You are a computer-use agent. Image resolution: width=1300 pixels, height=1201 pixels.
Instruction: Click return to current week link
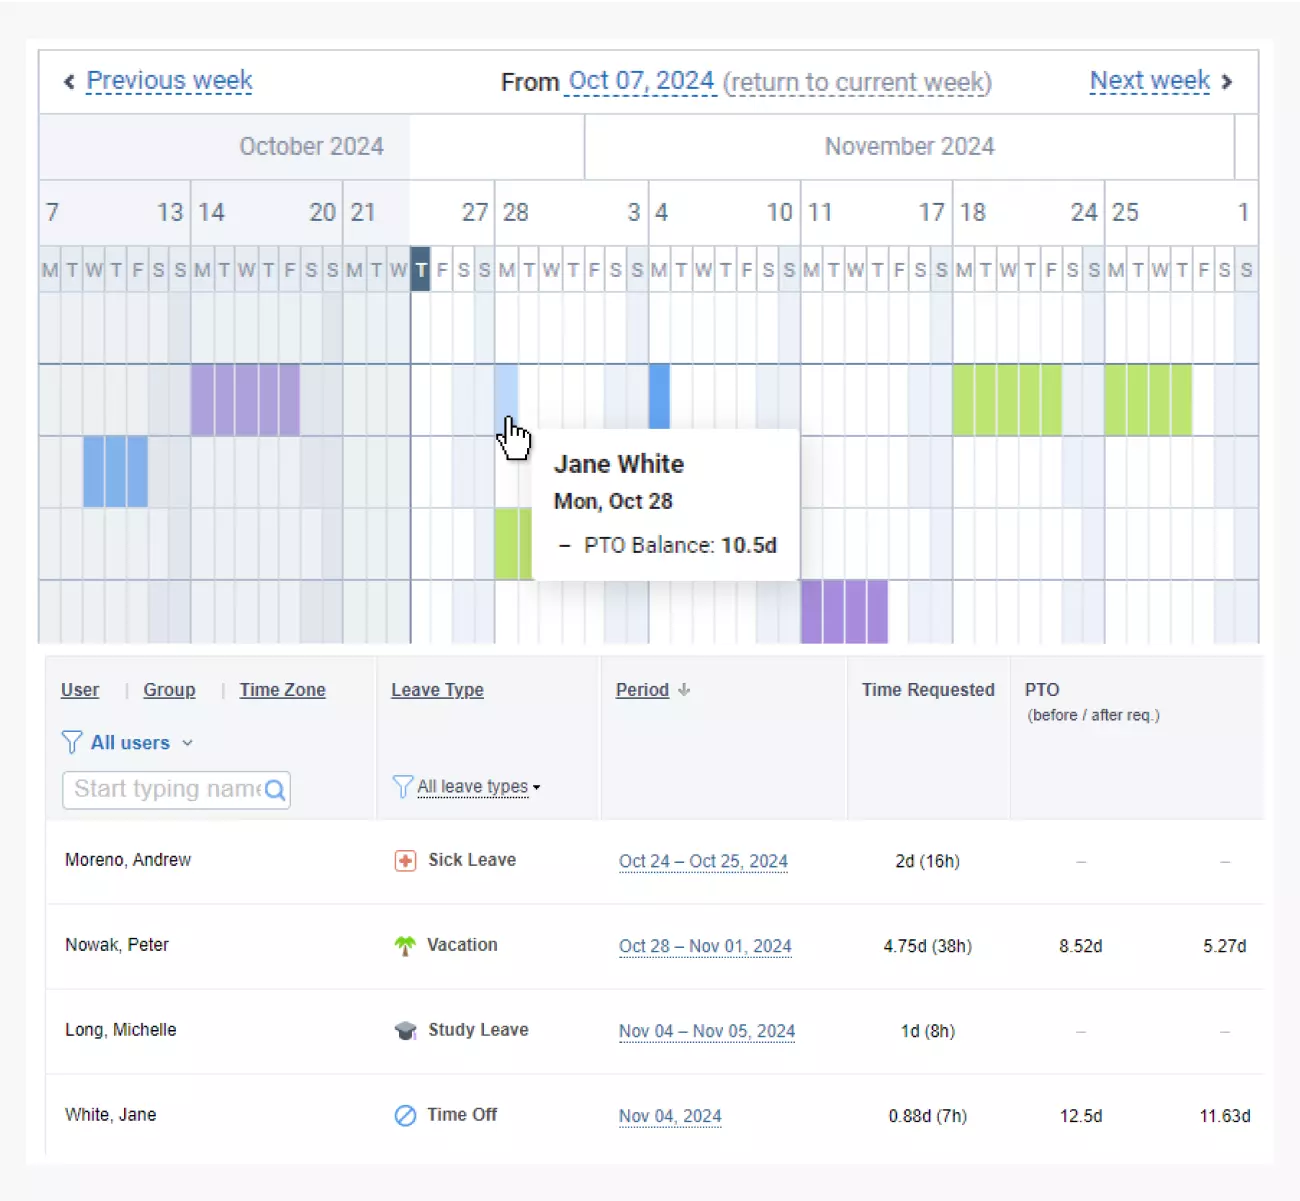(x=857, y=82)
